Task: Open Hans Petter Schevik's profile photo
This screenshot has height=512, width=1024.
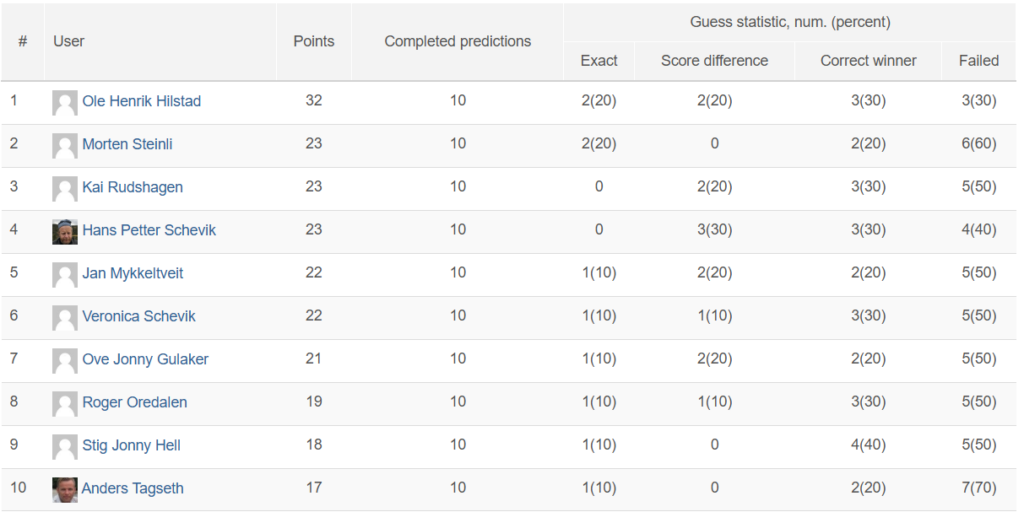Action: (x=65, y=232)
